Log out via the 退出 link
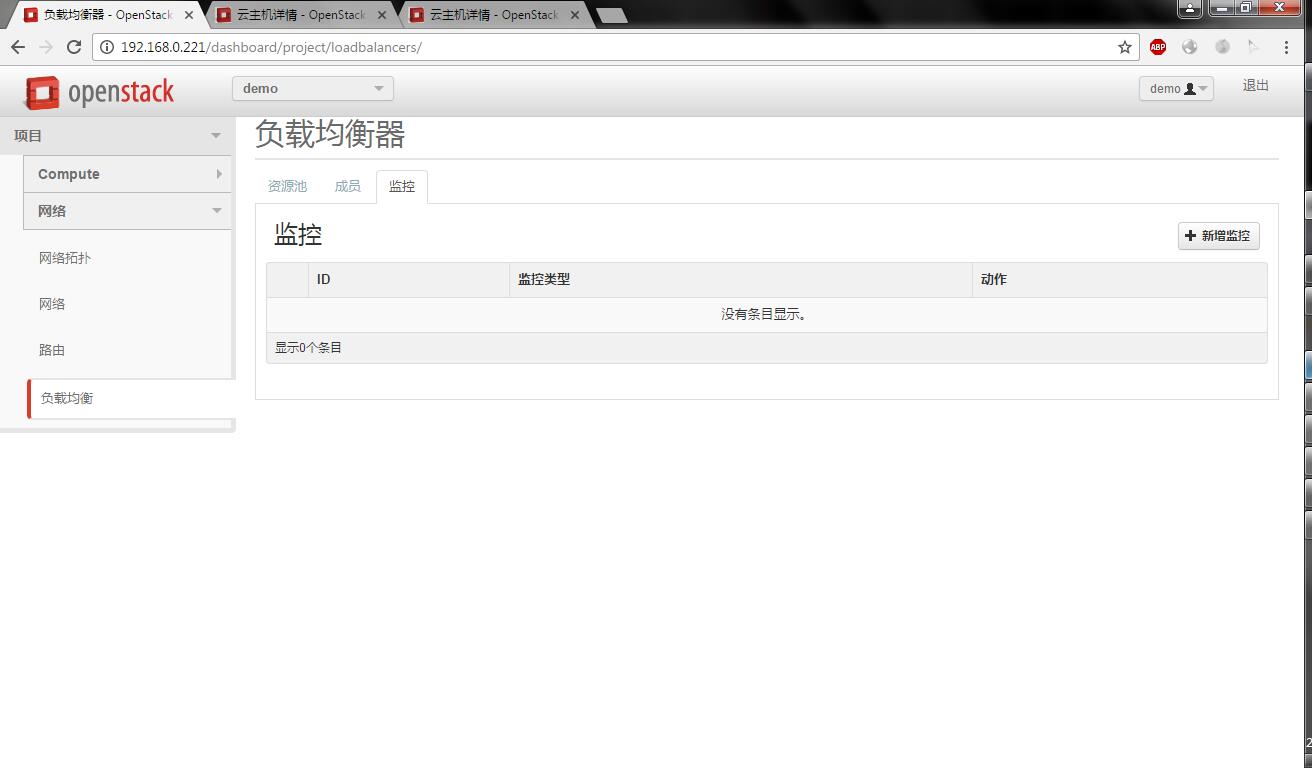Screen dimensions: 1312x768 tap(1256, 86)
